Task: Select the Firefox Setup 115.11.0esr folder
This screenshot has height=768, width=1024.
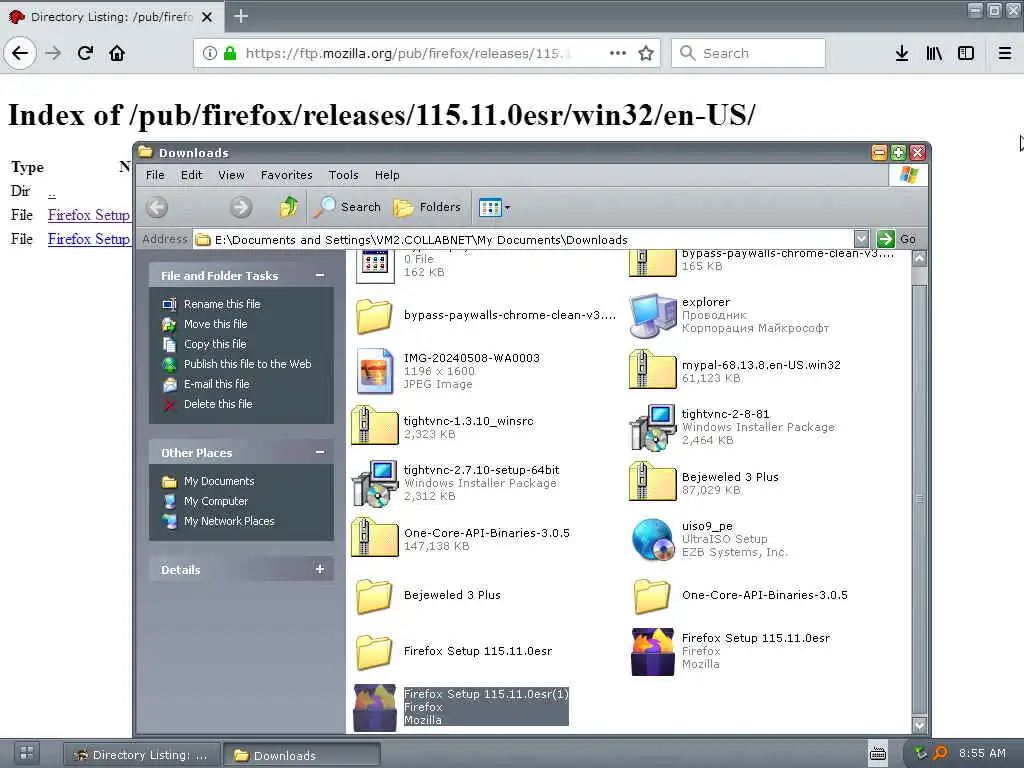Action: pyautogui.click(x=455, y=651)
